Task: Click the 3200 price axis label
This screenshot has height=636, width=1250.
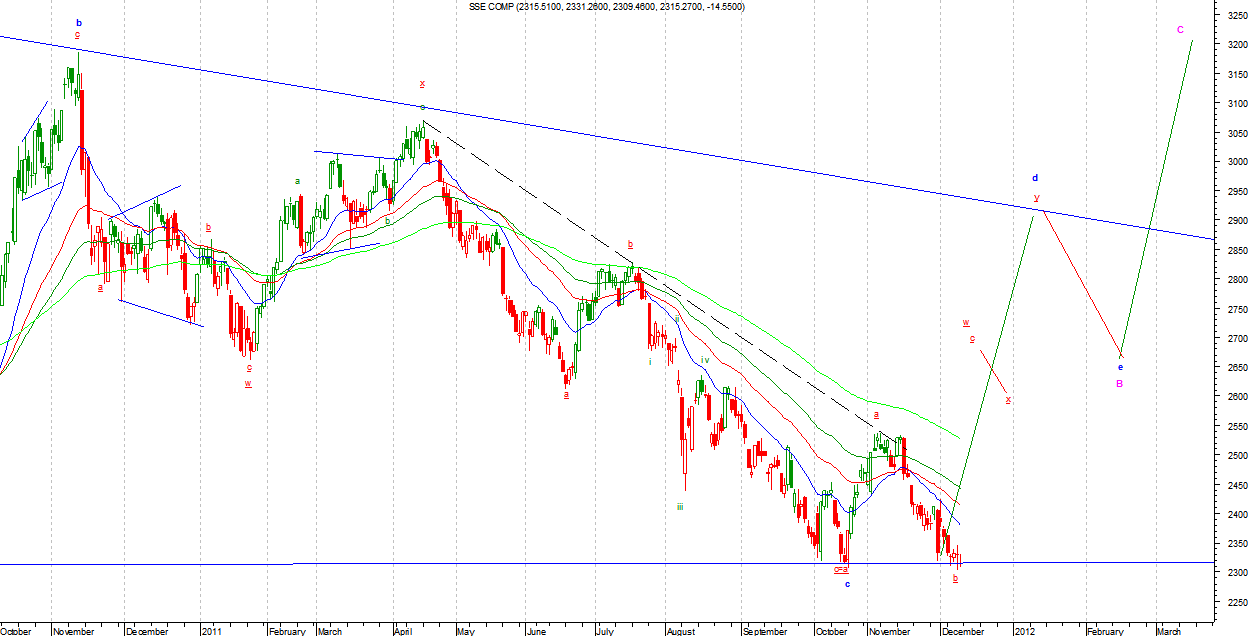Action: click(1235, 45)
